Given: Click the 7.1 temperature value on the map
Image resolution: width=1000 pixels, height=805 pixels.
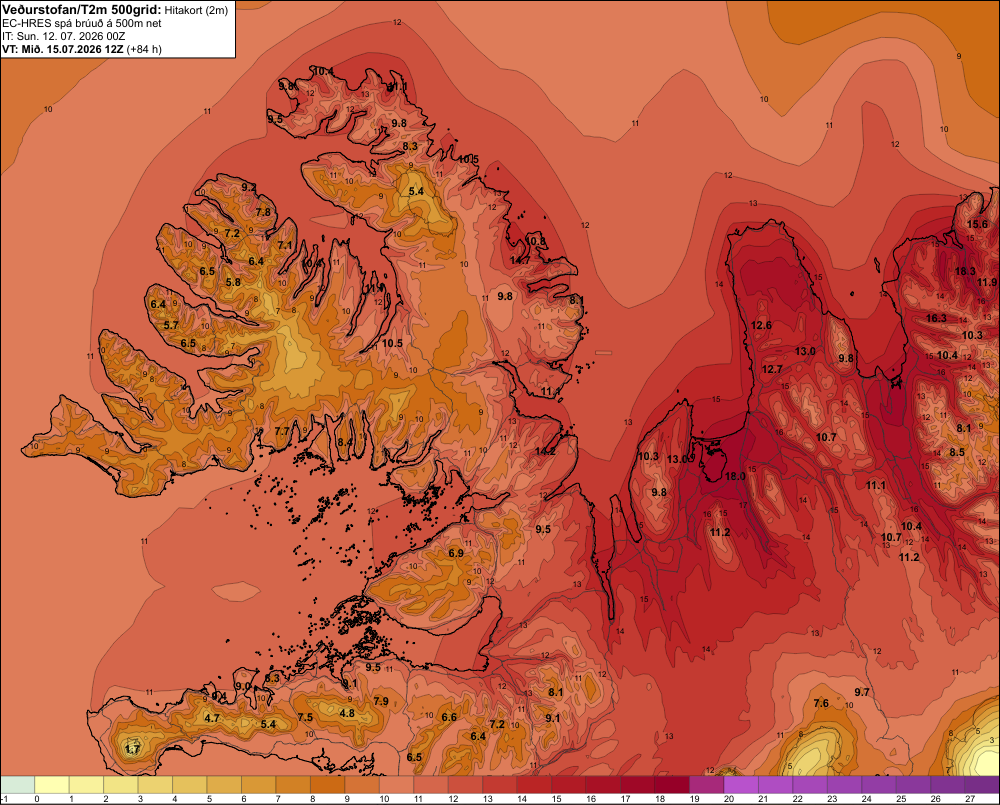Looking at the screenshot, I should click(x=285, y=245).
